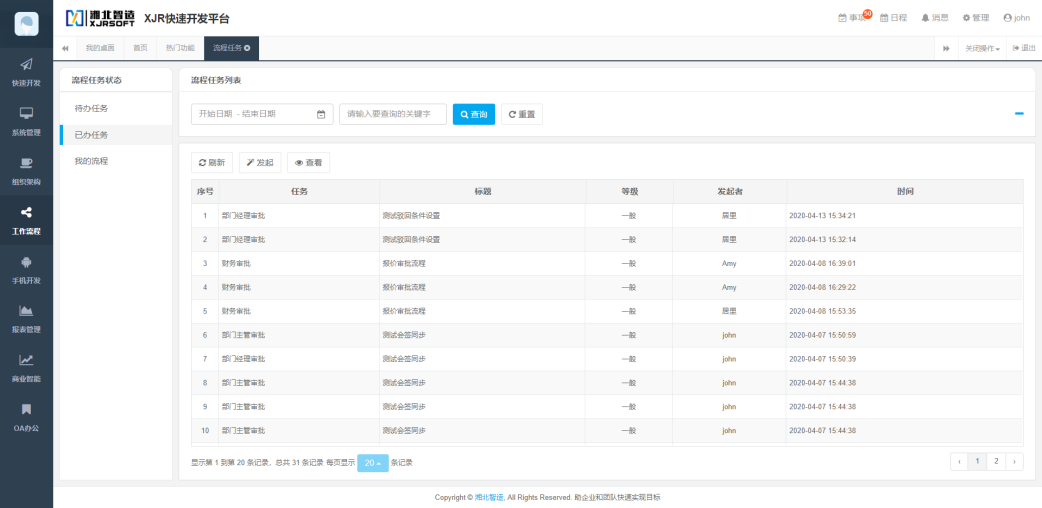Select the row timestamped 2020-04-08 15:53:35
The width and height of the screenshot is (1042, 508).
click(607, 311)
